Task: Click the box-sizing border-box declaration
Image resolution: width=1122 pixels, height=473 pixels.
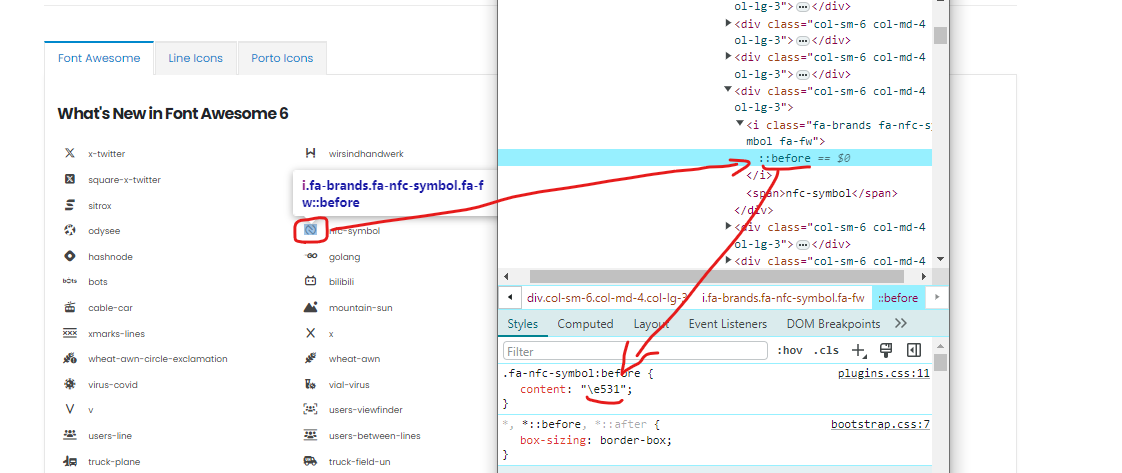Action: pyautogui.click(x=596, y=440)
